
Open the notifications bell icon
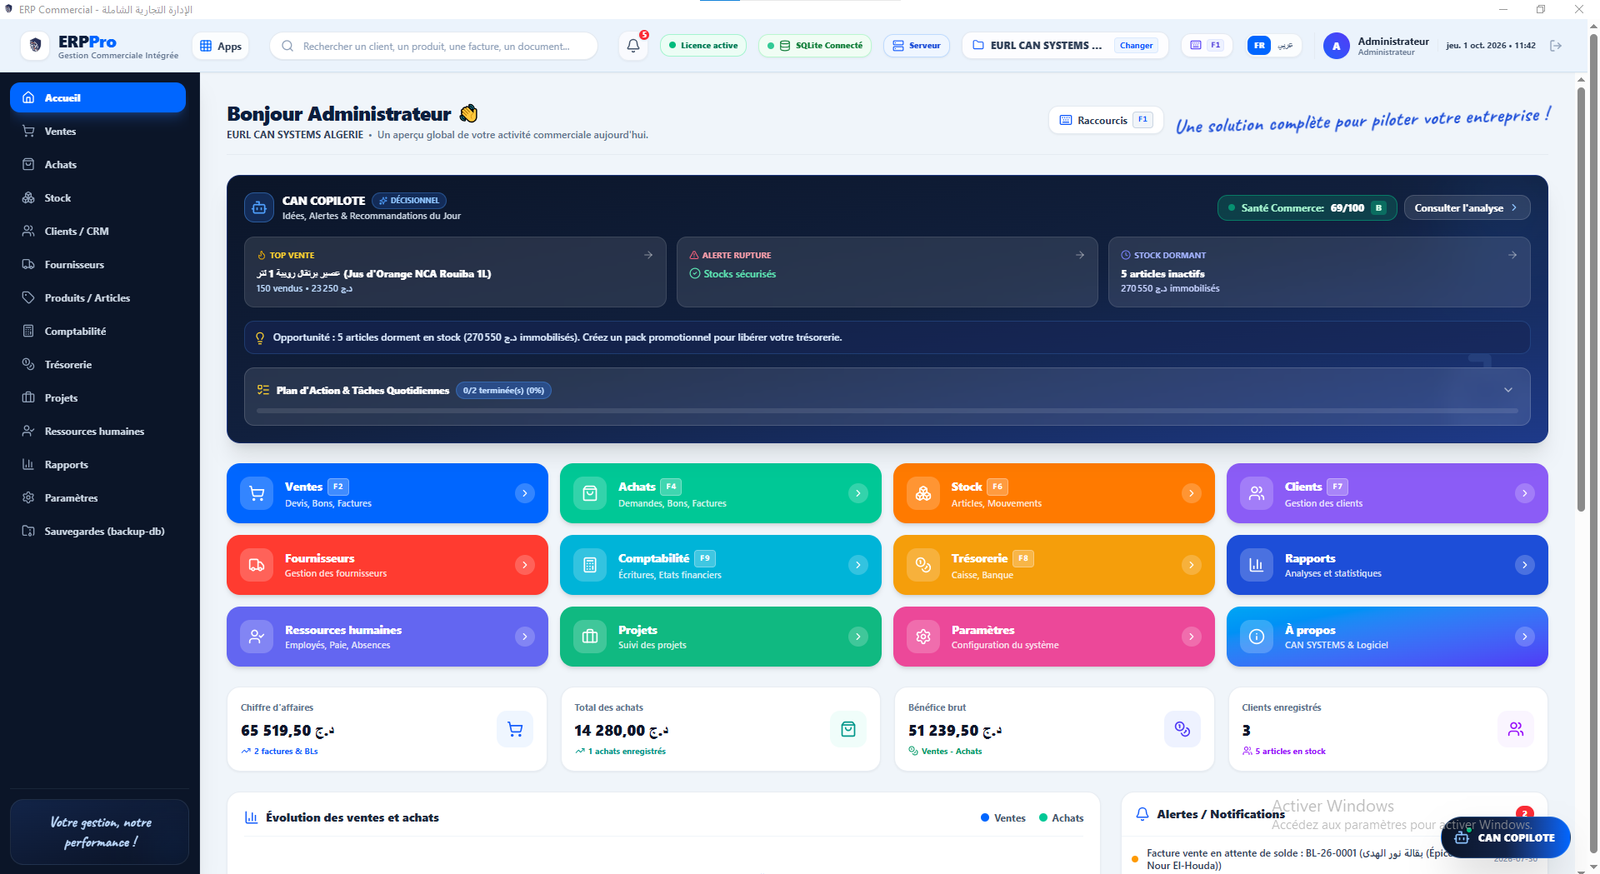pyautogui.click(x=633, y=46)
